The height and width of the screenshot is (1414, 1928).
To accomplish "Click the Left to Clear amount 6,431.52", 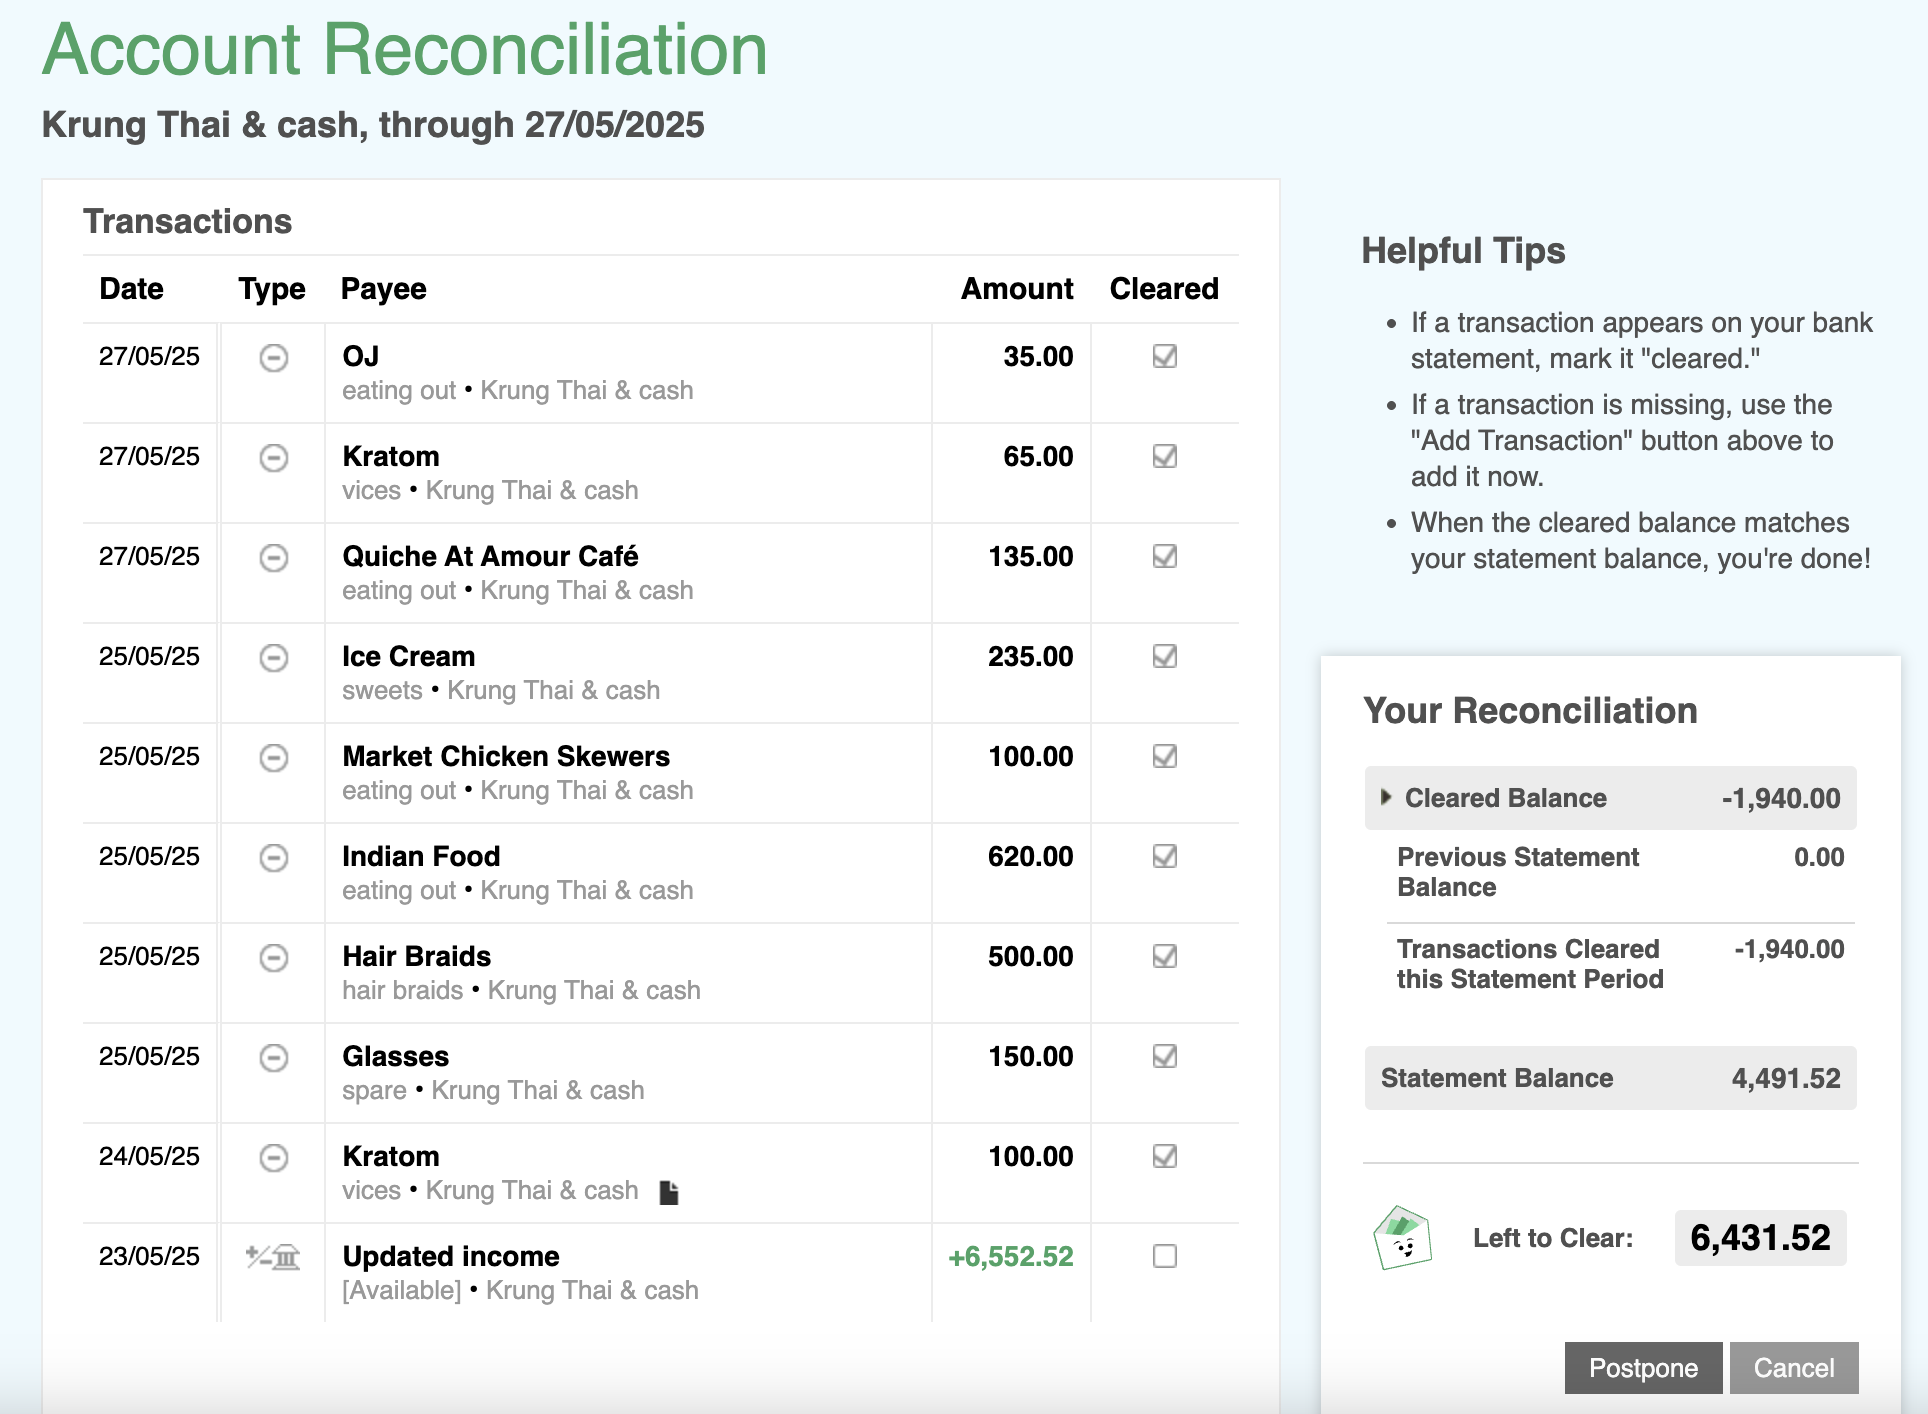I will [1760, 1238].
